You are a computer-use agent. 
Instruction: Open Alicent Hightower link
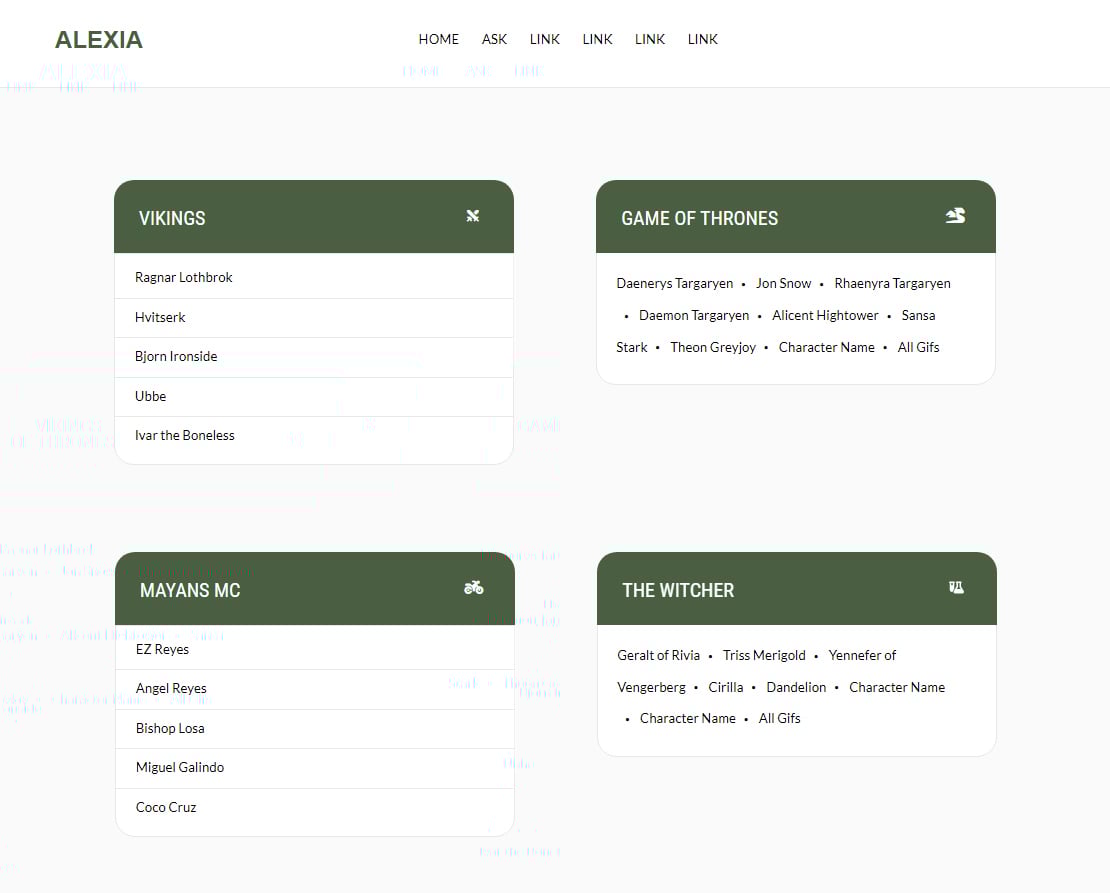(825, 315)
